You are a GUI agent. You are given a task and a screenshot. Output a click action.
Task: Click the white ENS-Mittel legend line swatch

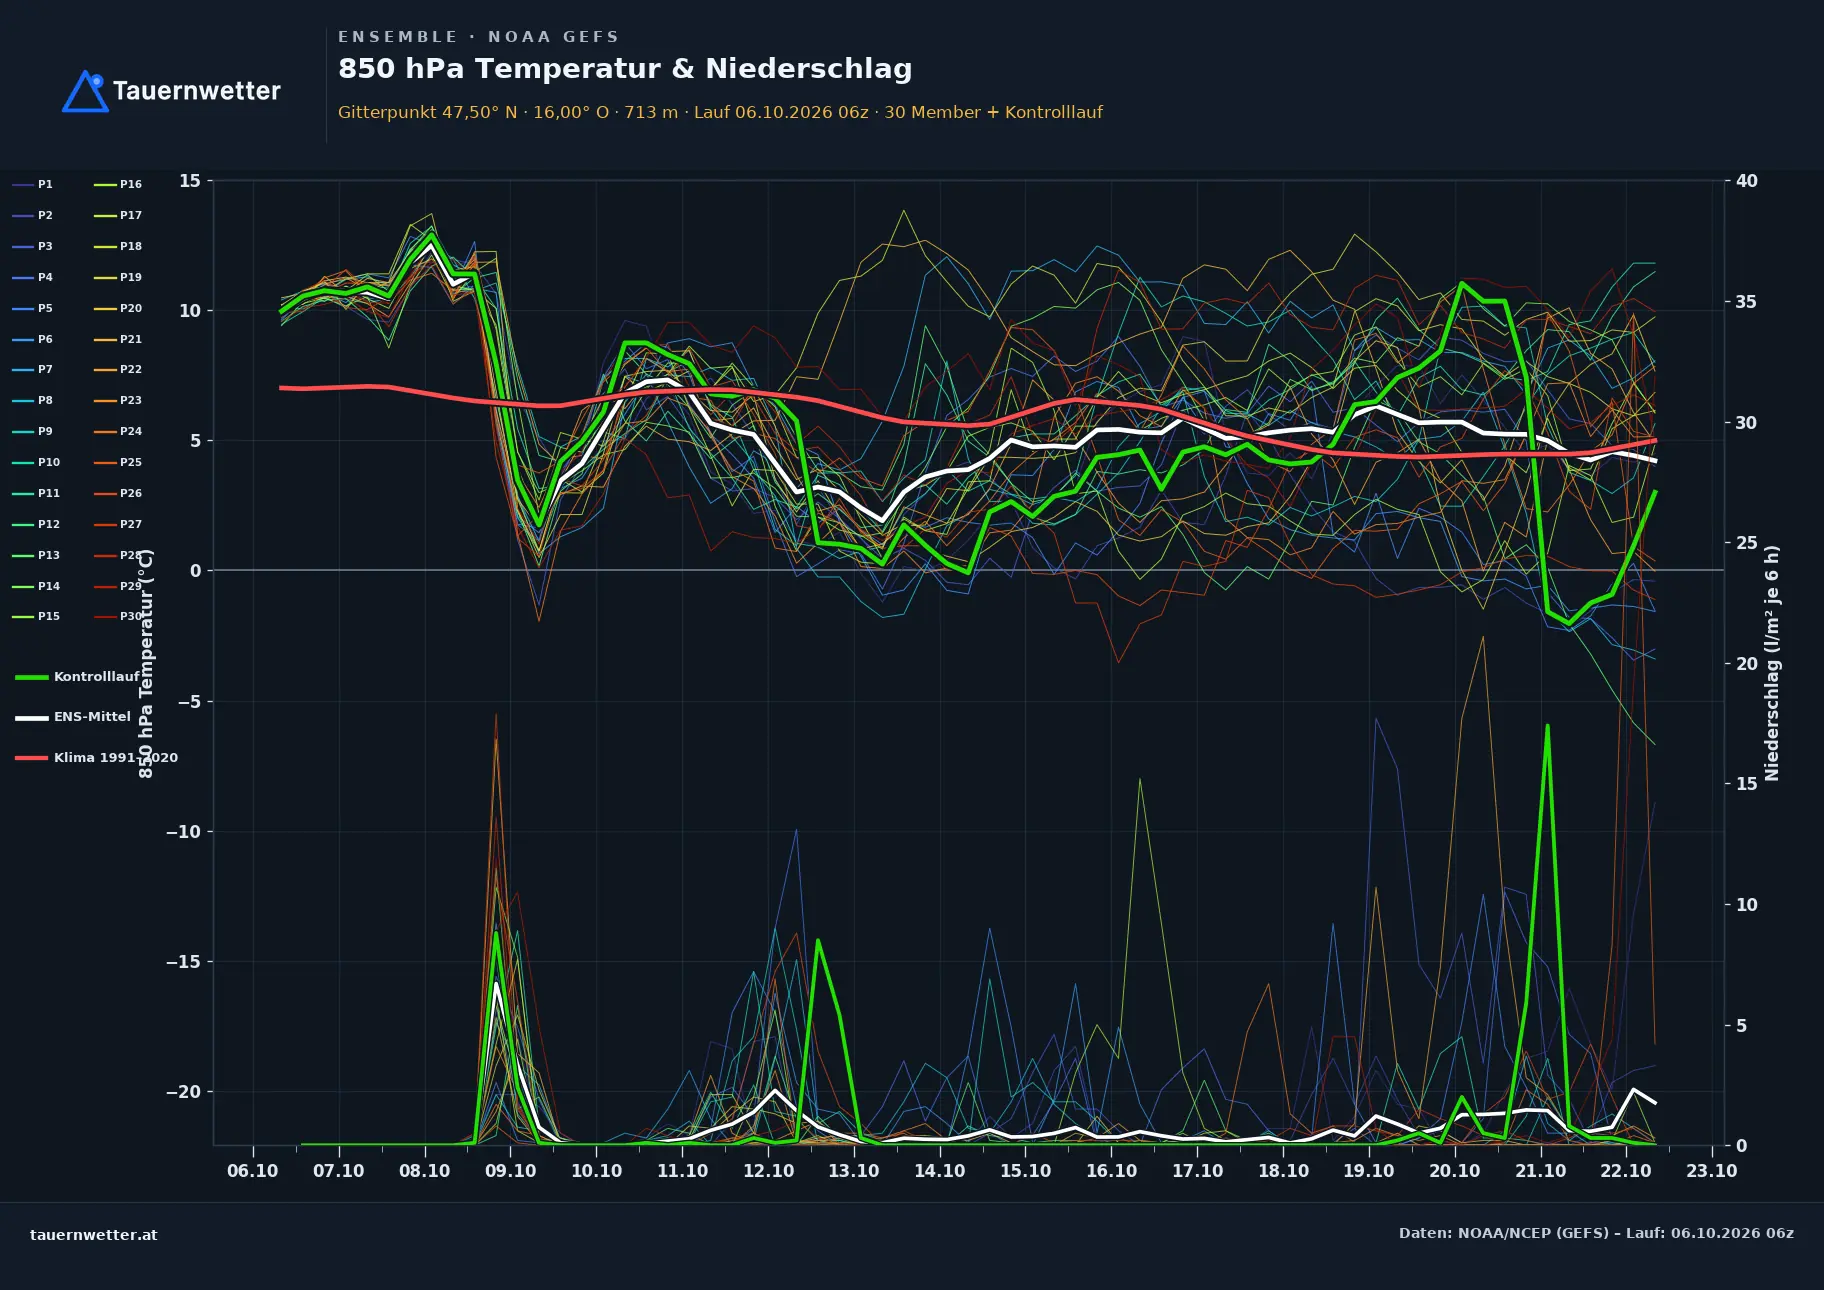tap(32, 717)
